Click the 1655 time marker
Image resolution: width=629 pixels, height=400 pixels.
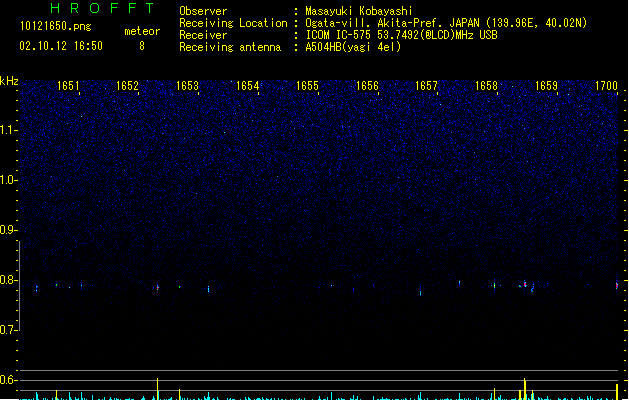[x=307, y=86]
